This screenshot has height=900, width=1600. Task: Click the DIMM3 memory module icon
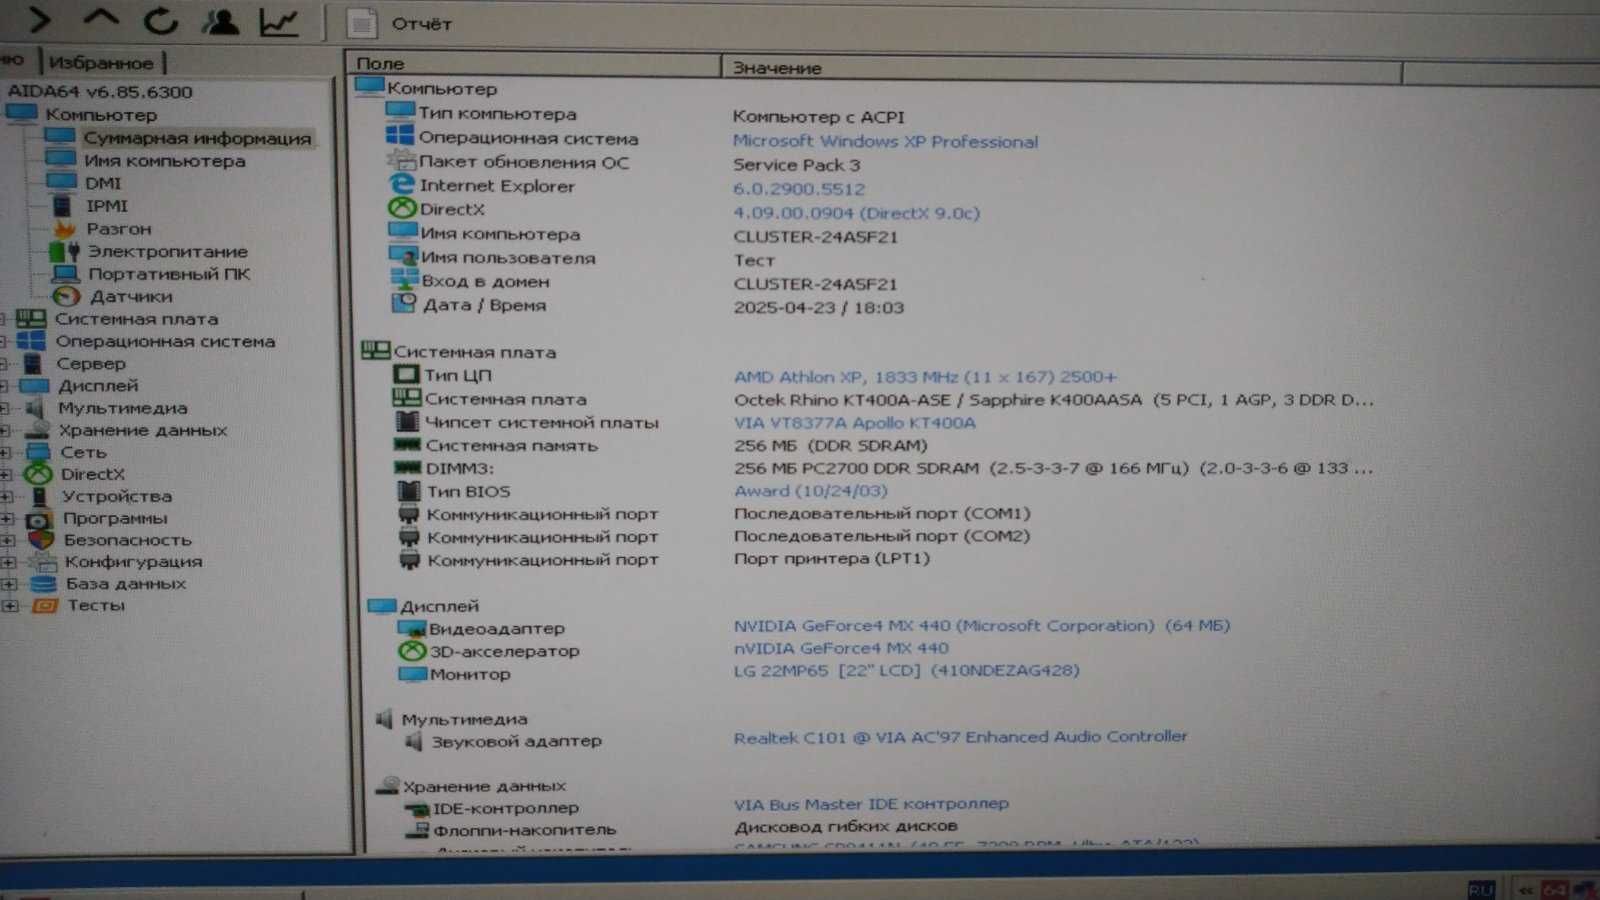(407, 467)
